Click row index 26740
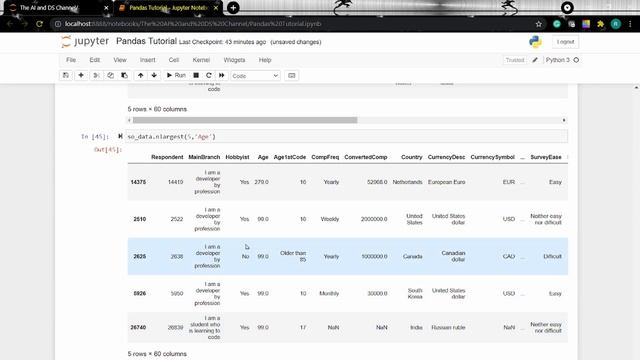640x360 pixels. 138,327
